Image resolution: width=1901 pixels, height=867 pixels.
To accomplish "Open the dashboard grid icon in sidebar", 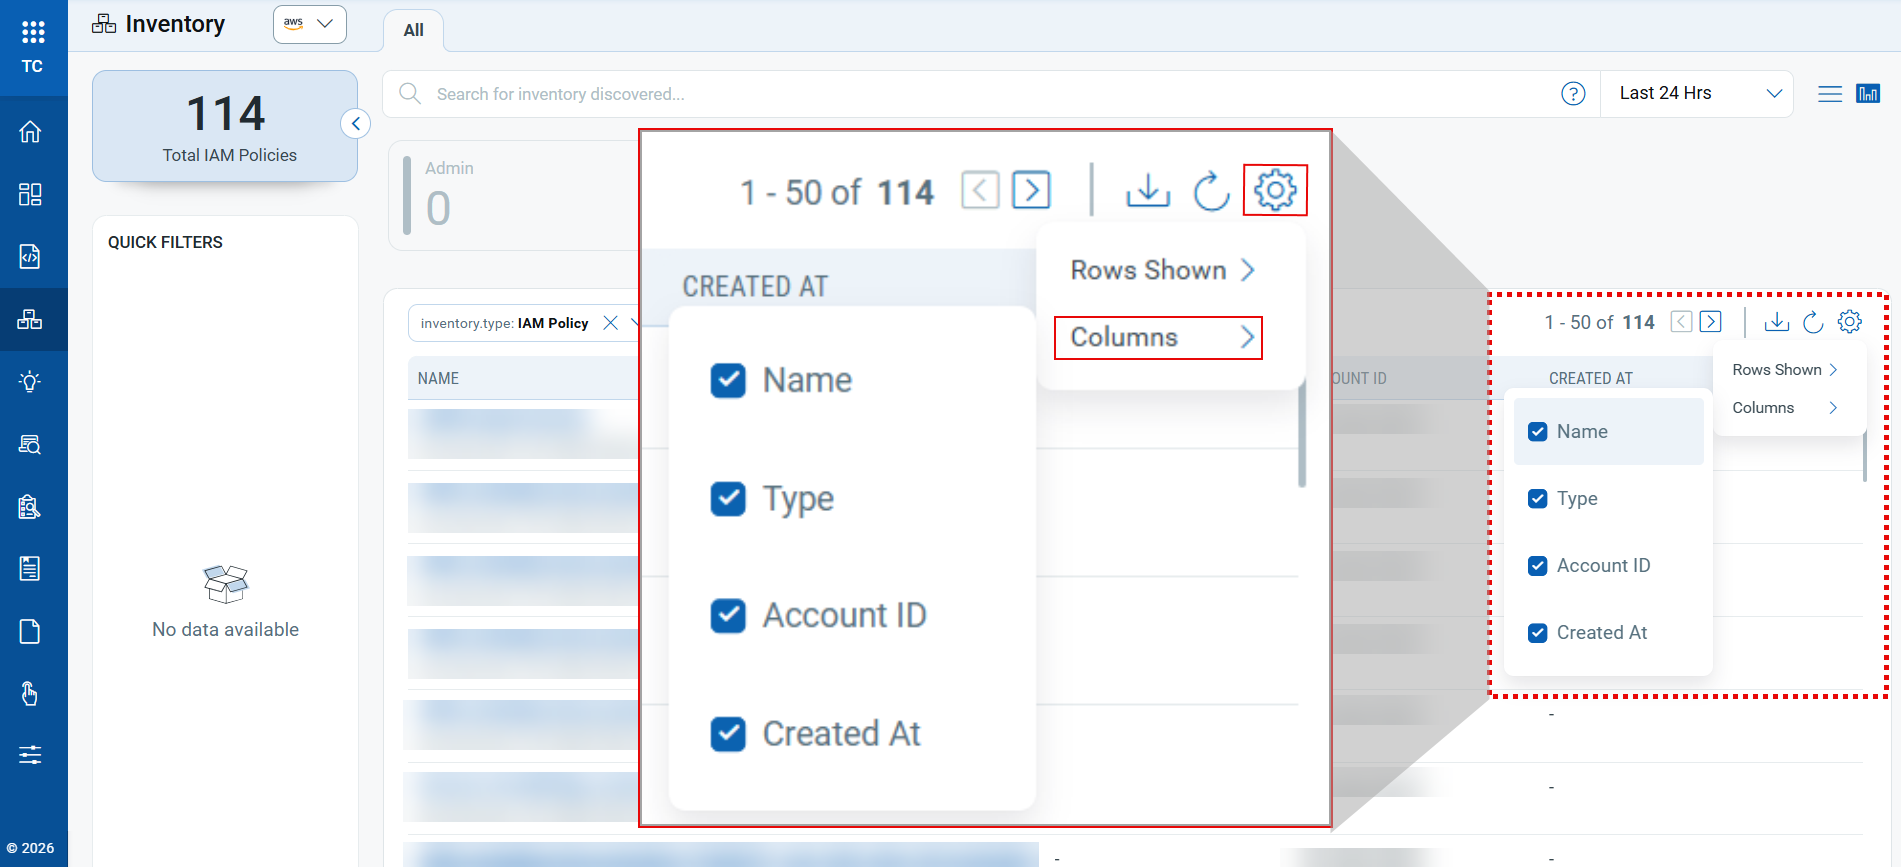I will coord(30,194).
